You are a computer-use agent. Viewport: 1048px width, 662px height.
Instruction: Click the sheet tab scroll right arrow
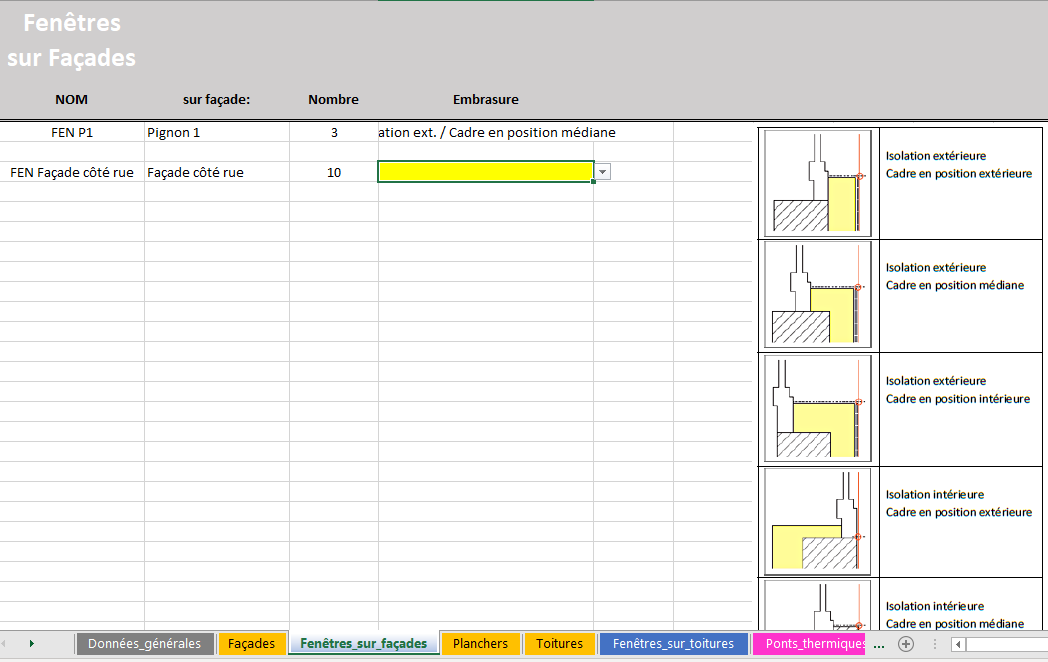click(x=32, y=644)
